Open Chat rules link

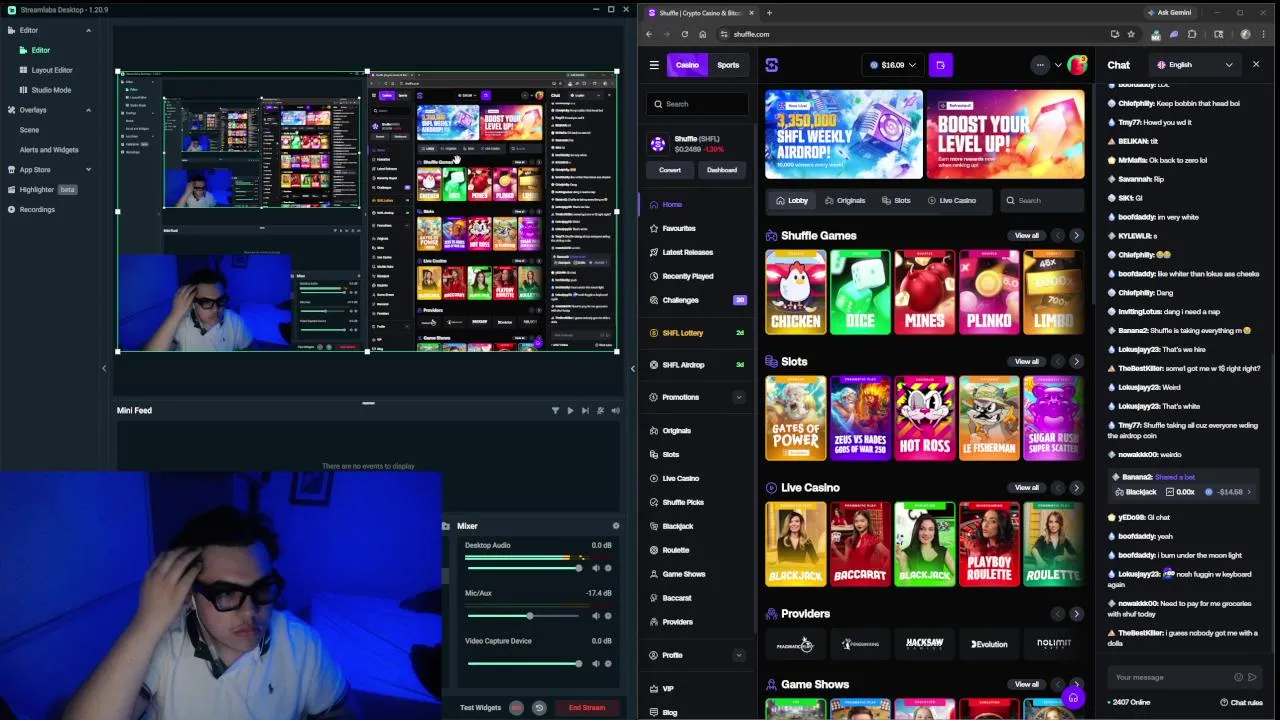tap(1243, 703)
